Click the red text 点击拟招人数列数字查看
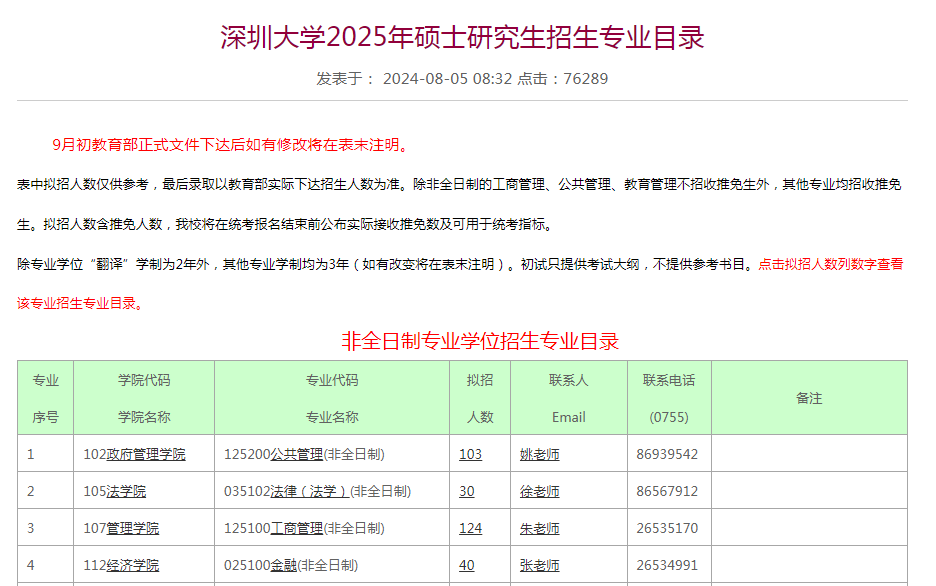Viewport: 936px width, 586px height. point(830,264)
